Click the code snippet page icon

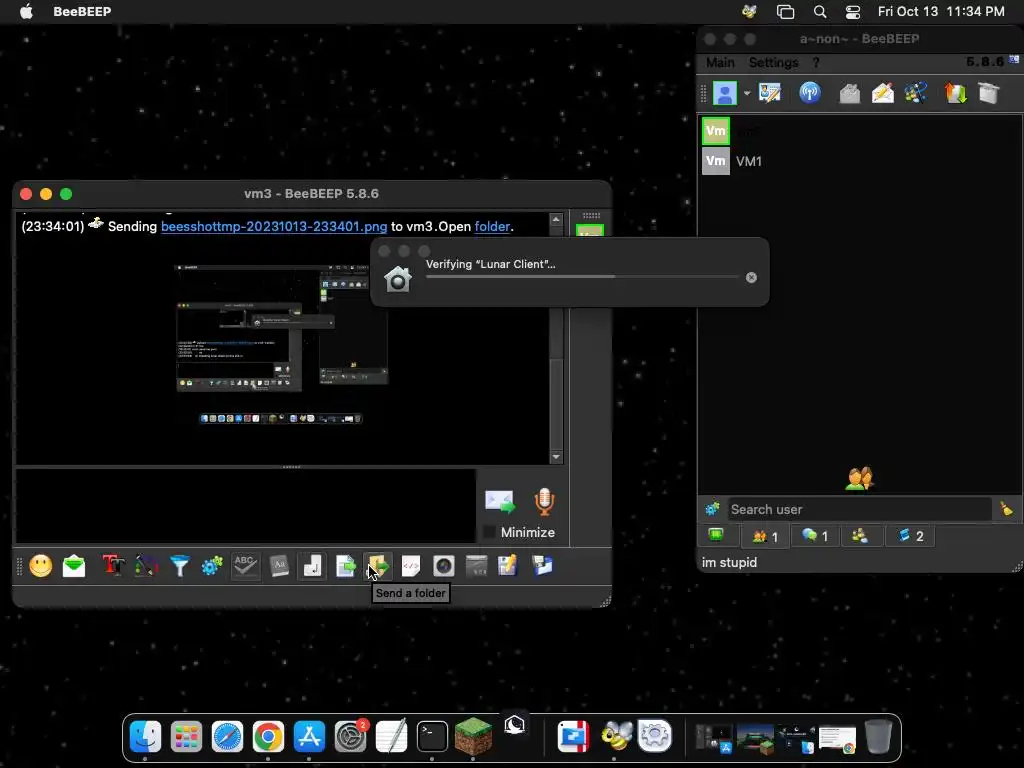click(x=411, y=566)
